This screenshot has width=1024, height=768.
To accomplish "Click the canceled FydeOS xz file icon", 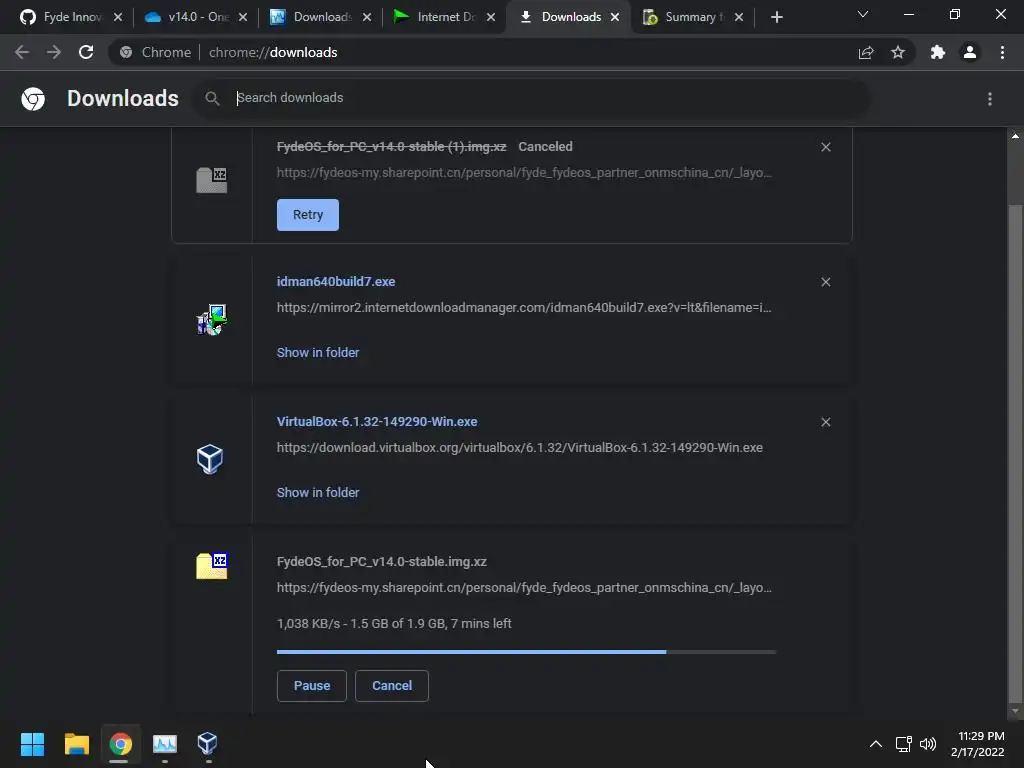I will 212,180.
